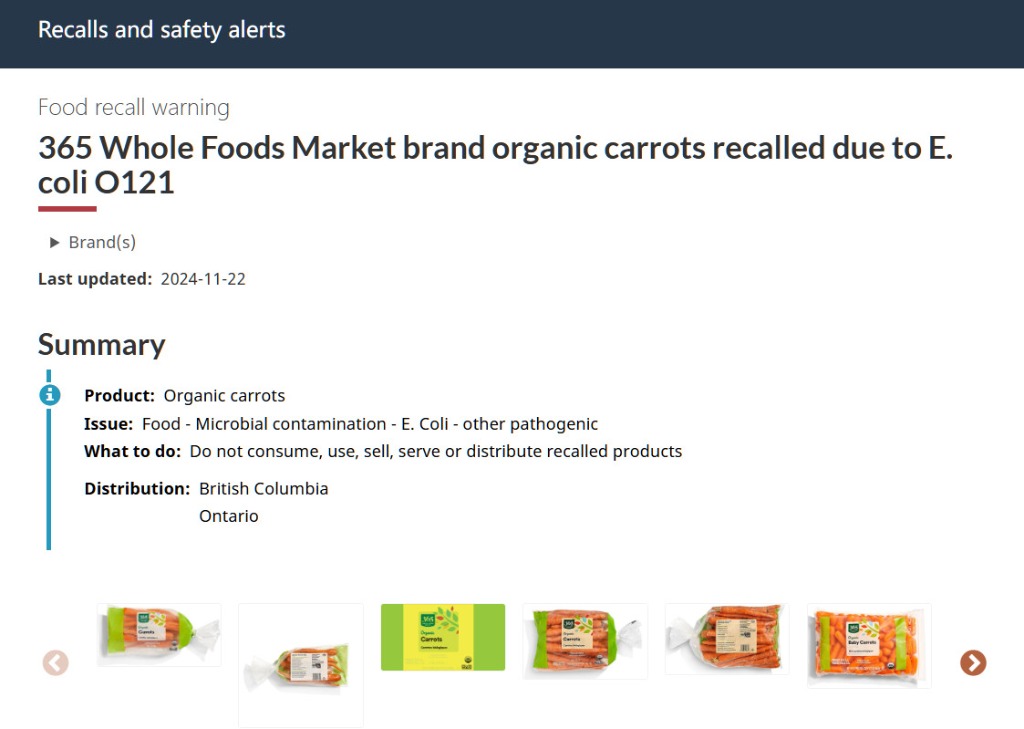1024x729 pixels.
Task: Expand the Brand(s) disclosure triangle
Action: tap(55, 243)
